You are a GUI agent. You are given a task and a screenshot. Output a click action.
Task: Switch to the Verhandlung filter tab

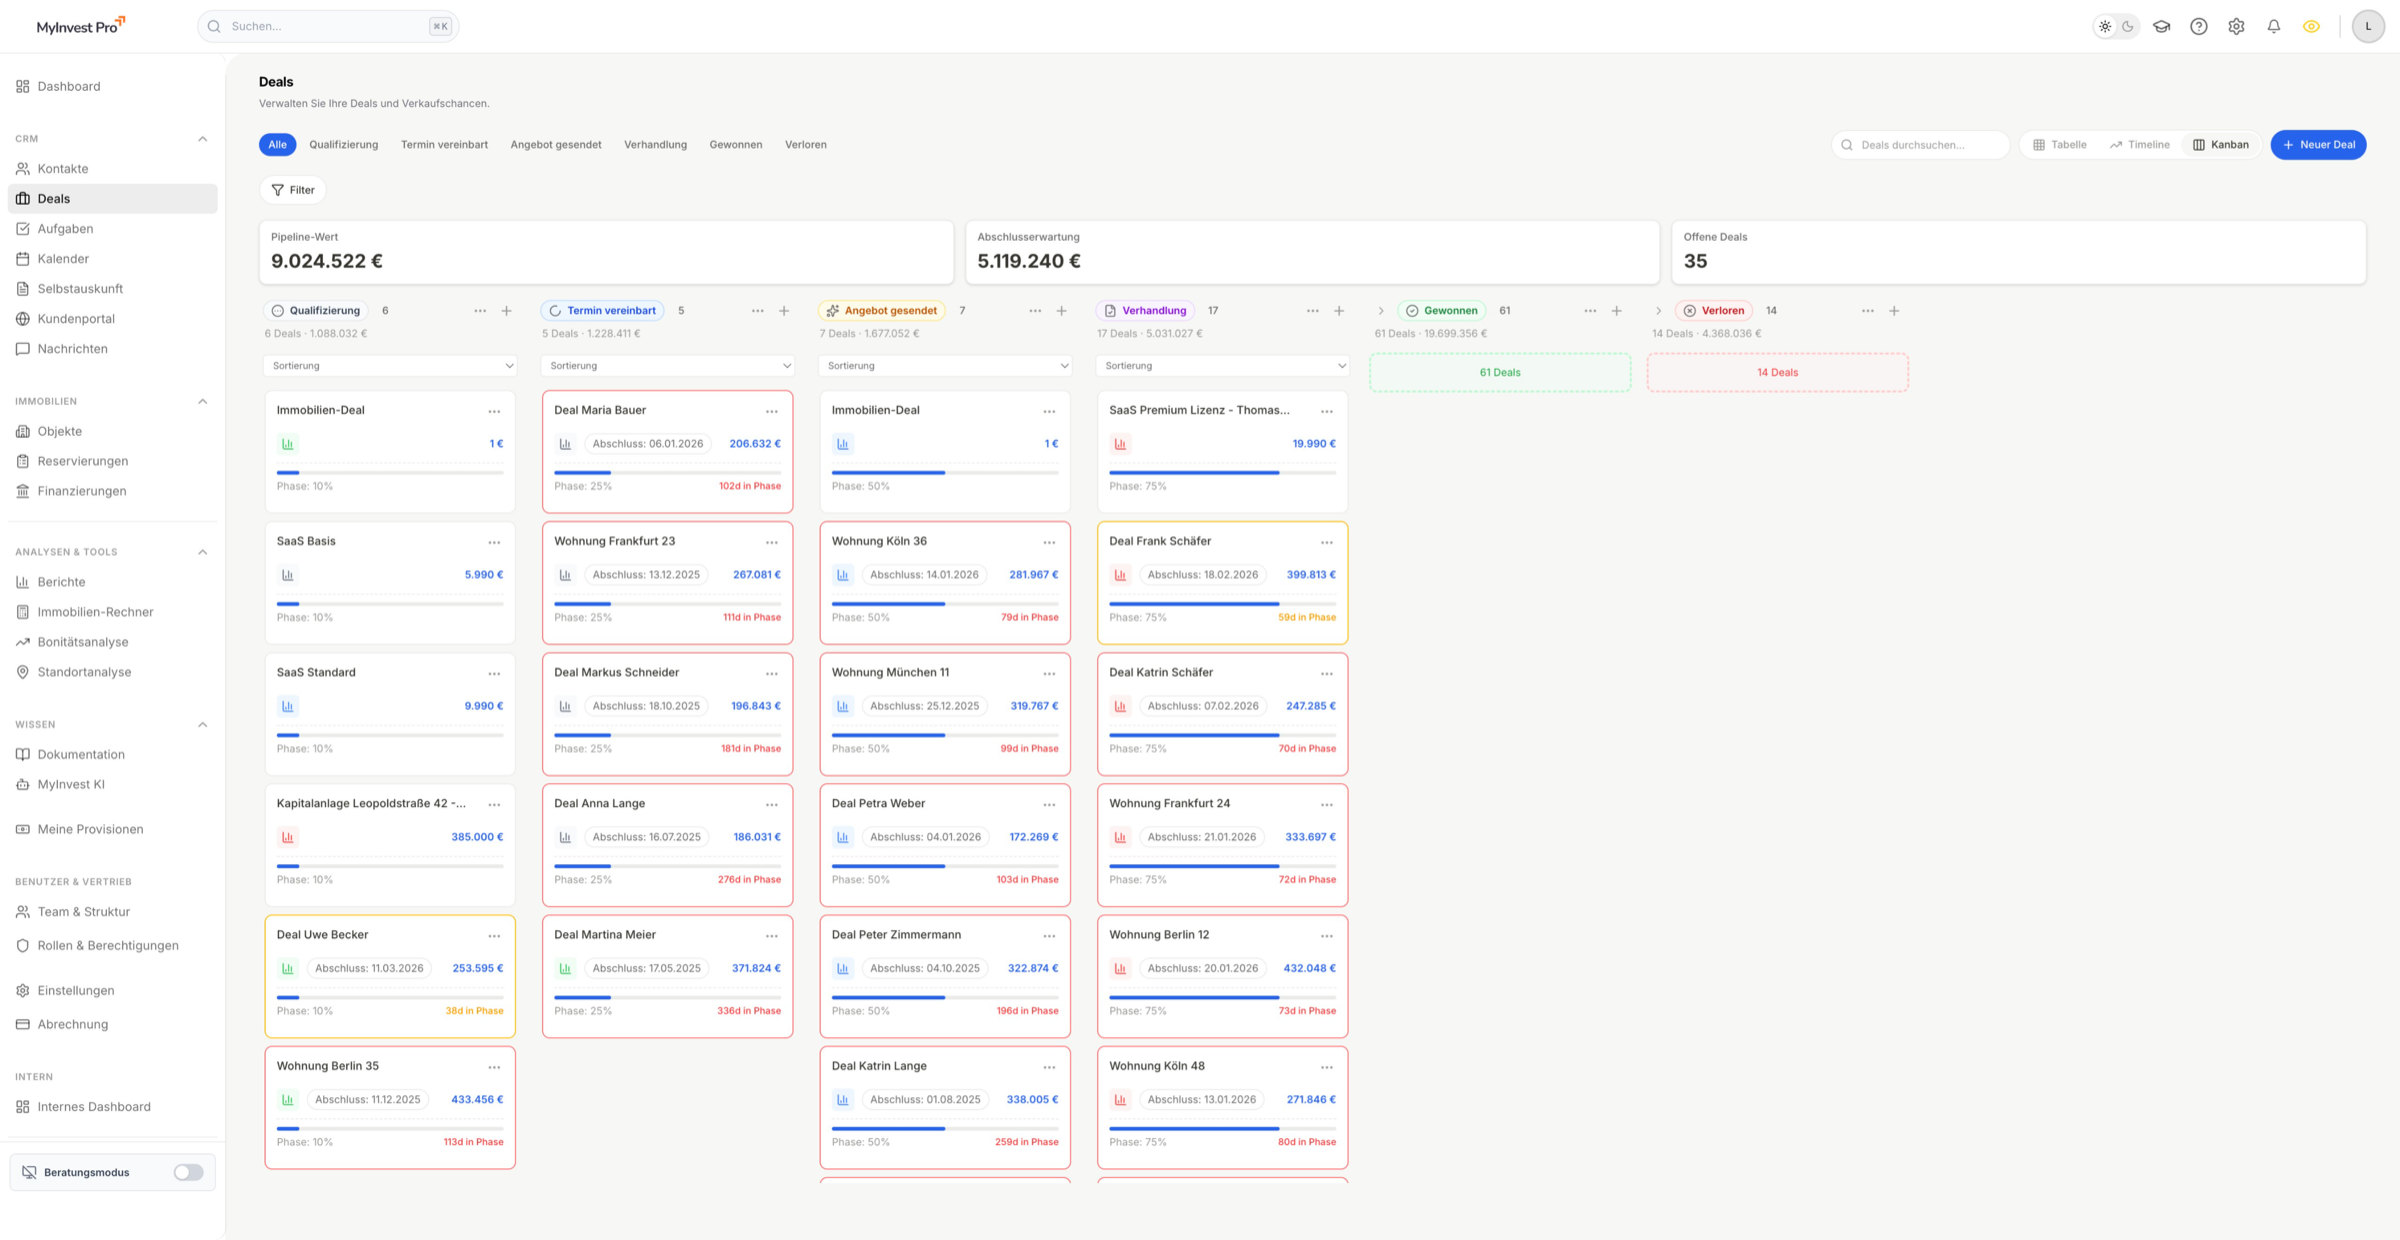click(655, 144)
